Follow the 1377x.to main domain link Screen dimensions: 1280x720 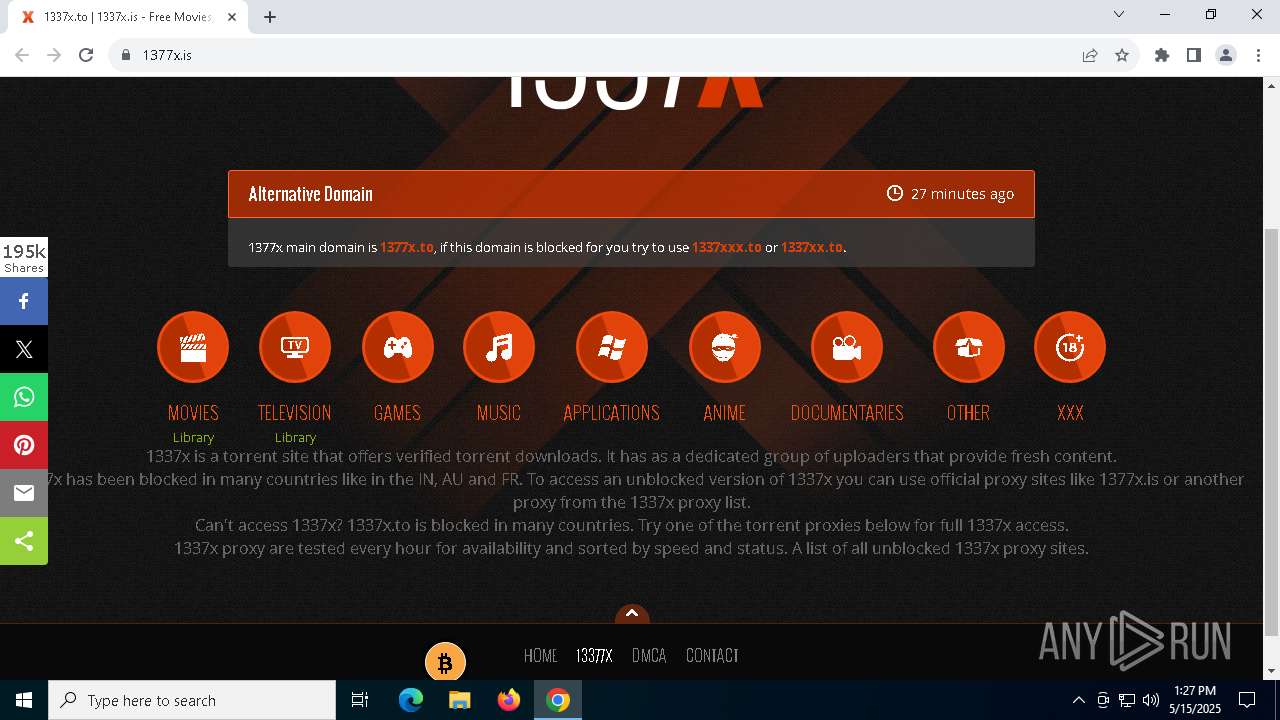(407, 247)
